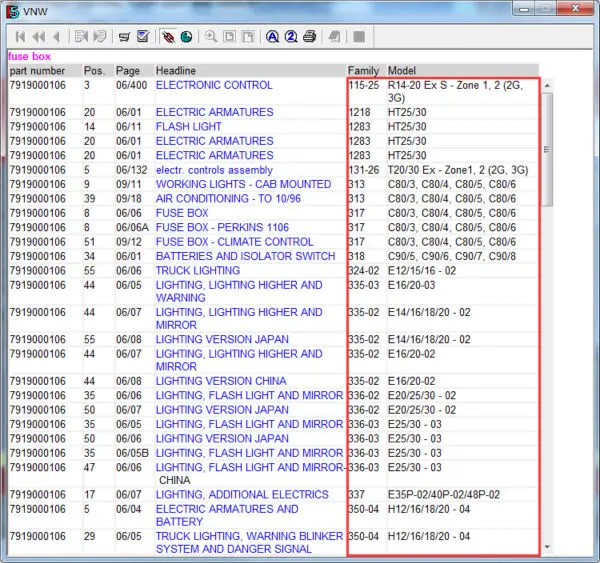Select model cell 'C90/5, C90/6, C90/7, C90/8'
This screenshot has height=563, width=600.
coord(452,256)
